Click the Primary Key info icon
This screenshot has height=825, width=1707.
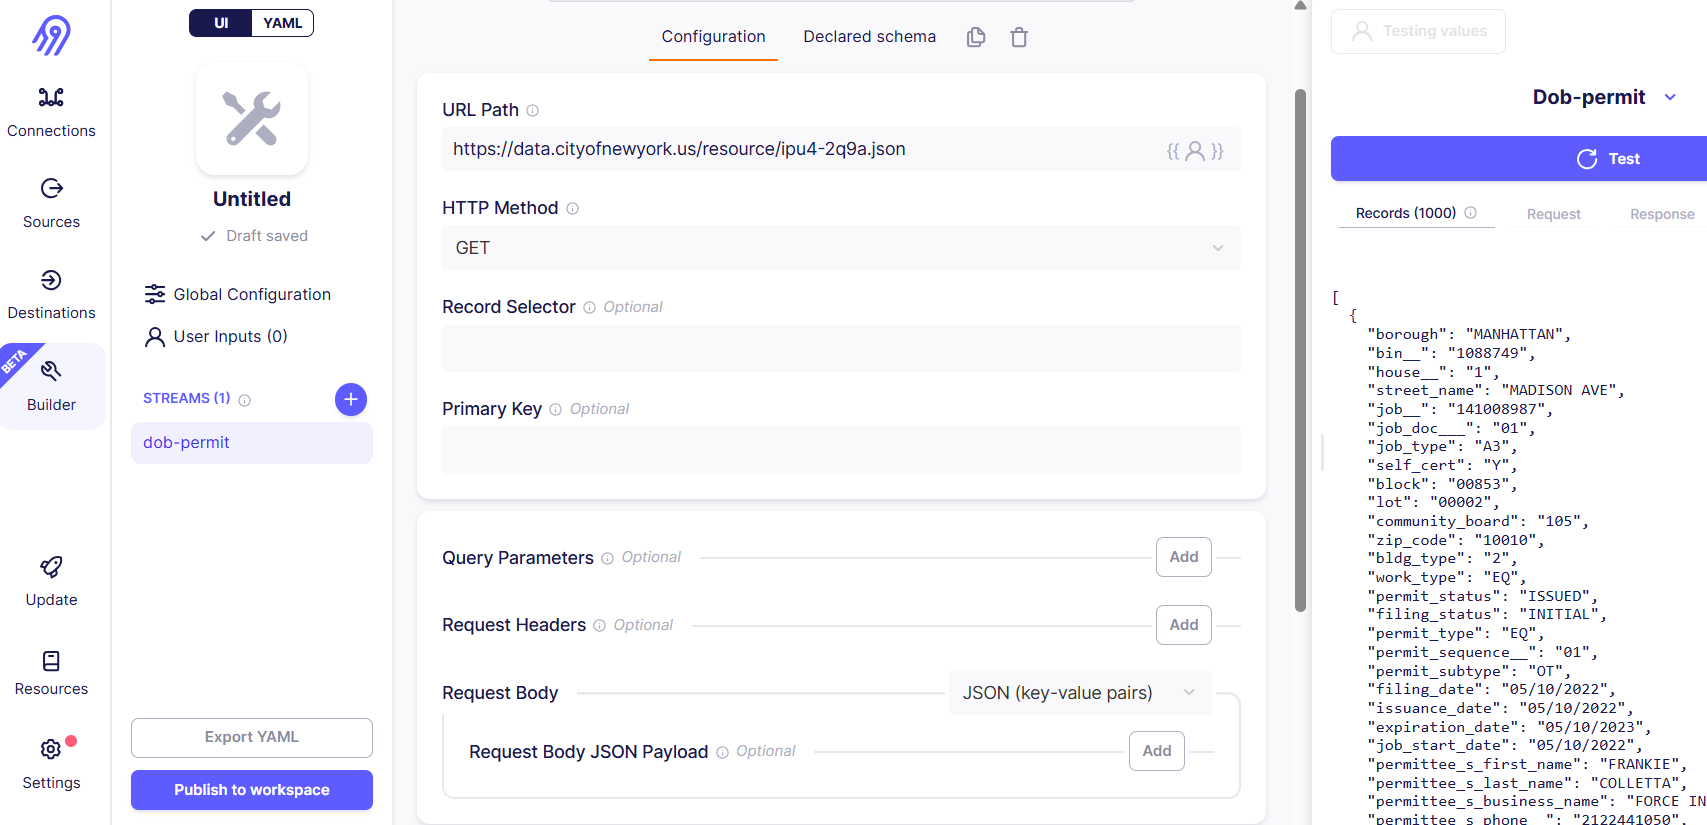(556, 409)
